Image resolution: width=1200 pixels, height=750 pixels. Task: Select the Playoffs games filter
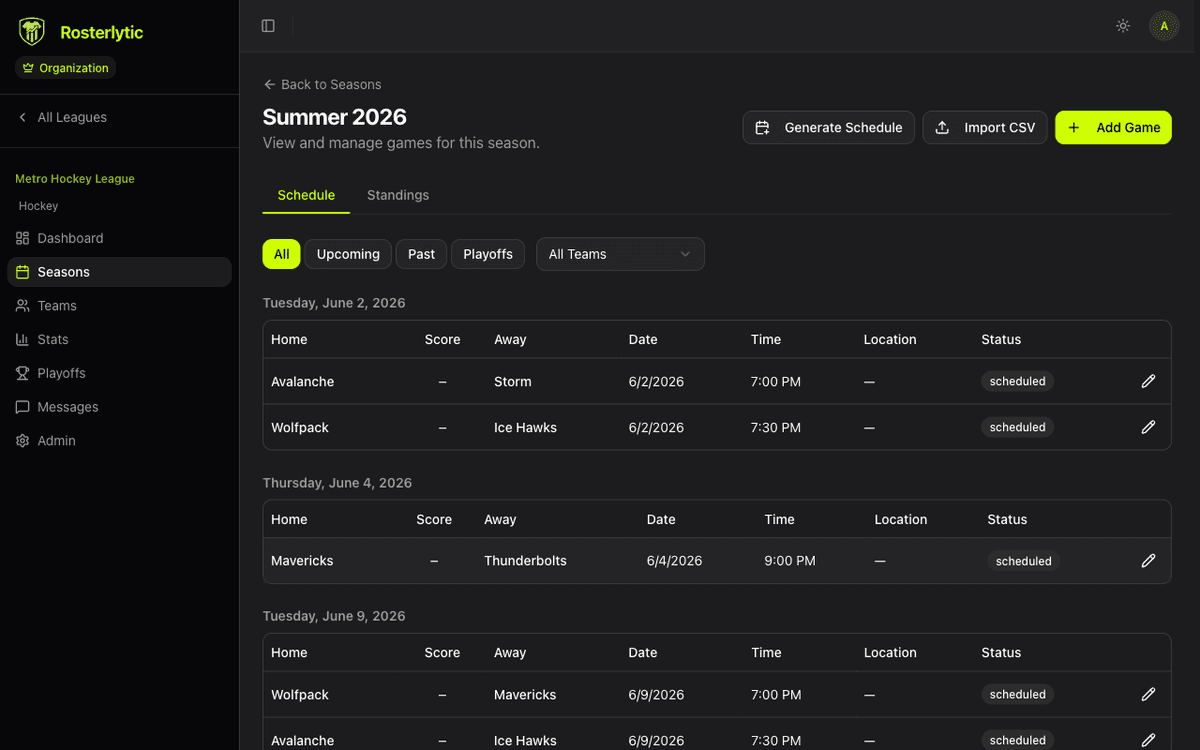coord(488,254)
